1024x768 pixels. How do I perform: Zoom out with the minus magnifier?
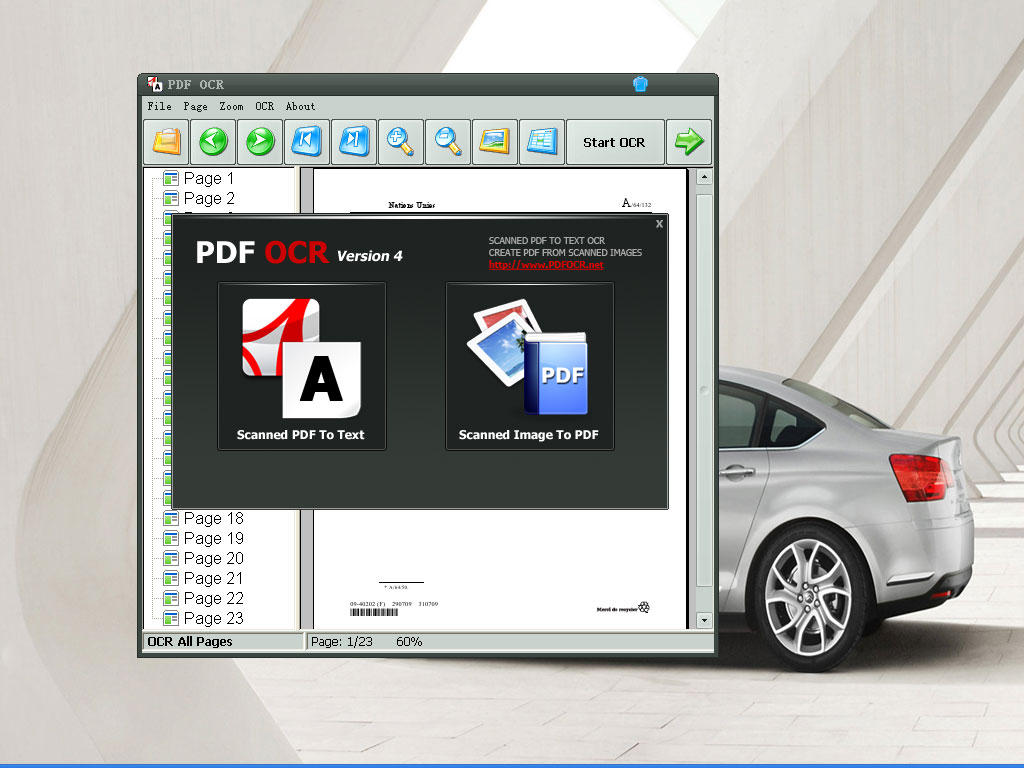(x=448, y=142)
